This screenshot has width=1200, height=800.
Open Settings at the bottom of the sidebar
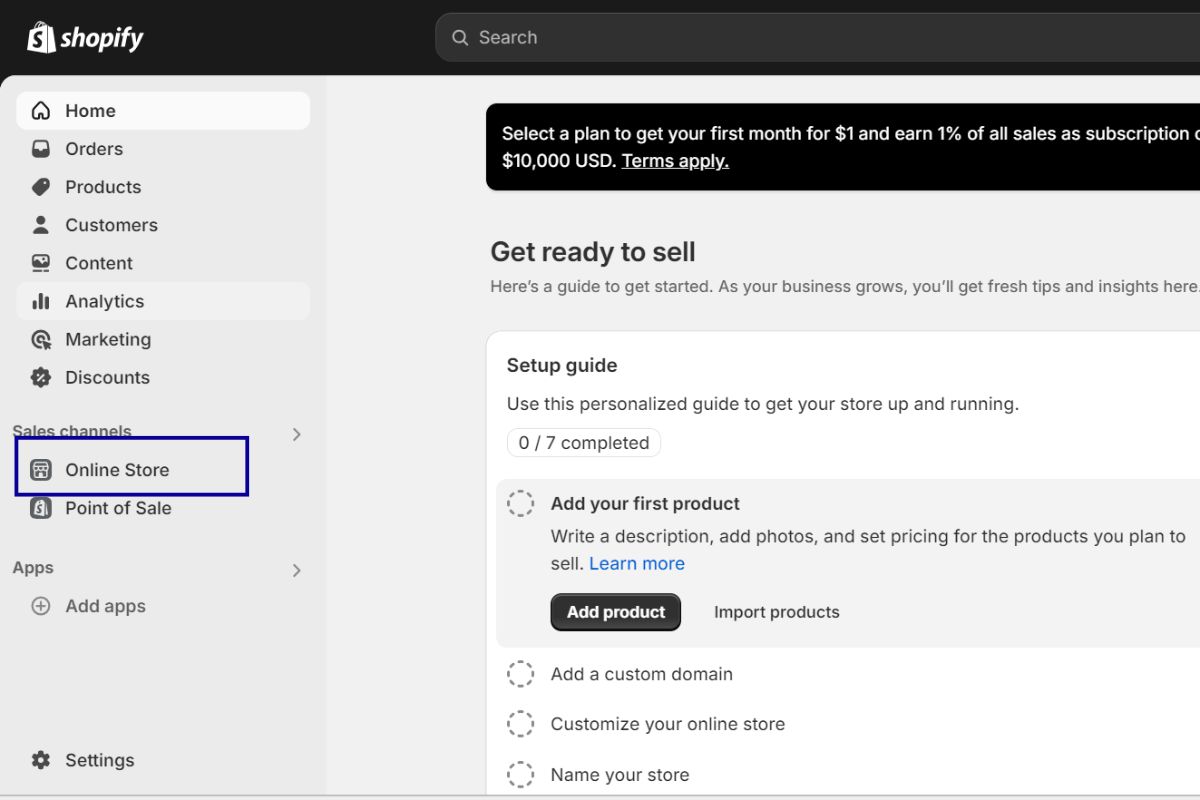(163, 759)
